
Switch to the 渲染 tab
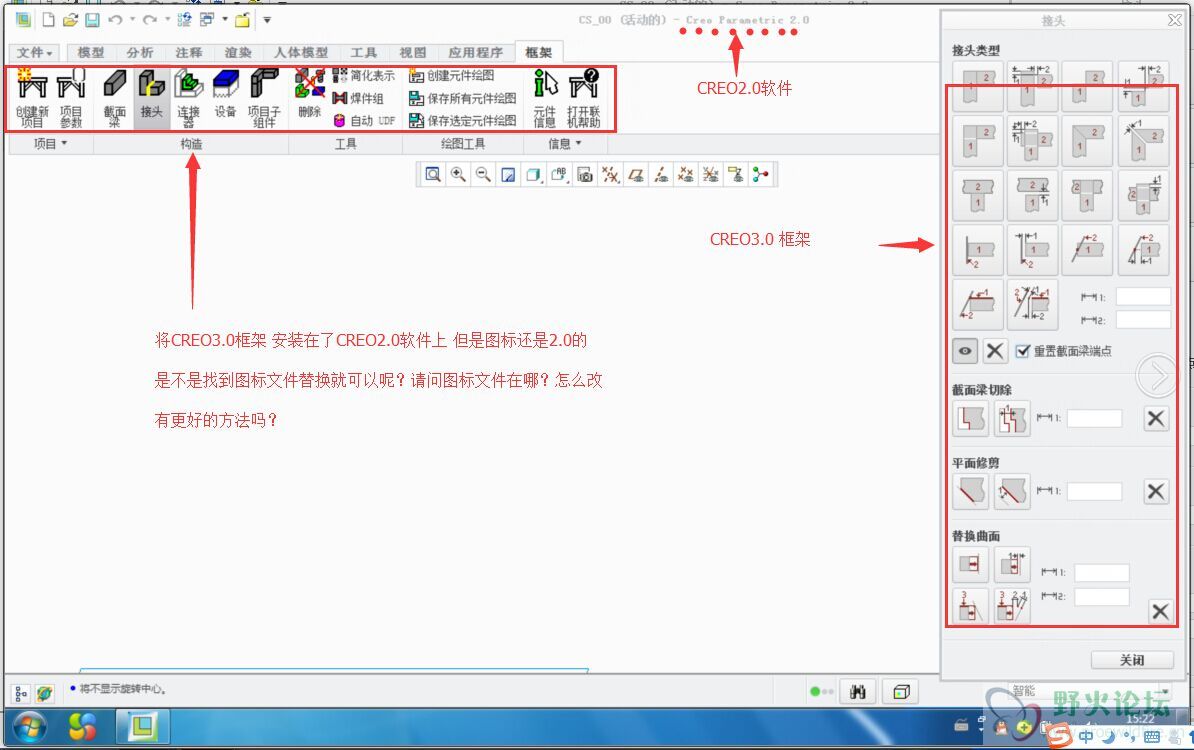pyautogui.click(x=238, y=53)
